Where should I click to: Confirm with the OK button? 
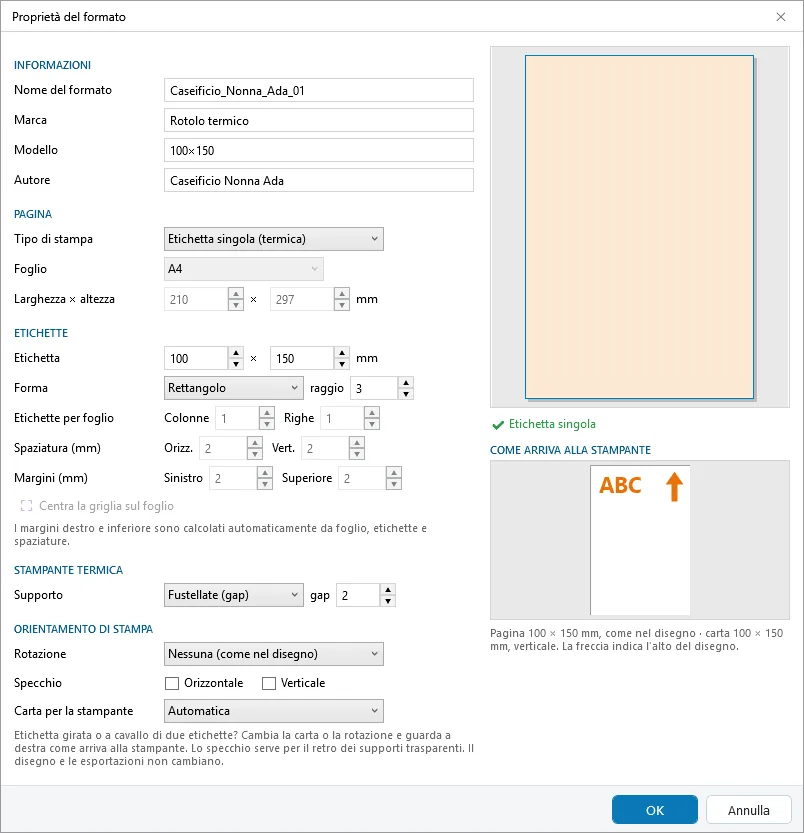[x=655, y=810]
